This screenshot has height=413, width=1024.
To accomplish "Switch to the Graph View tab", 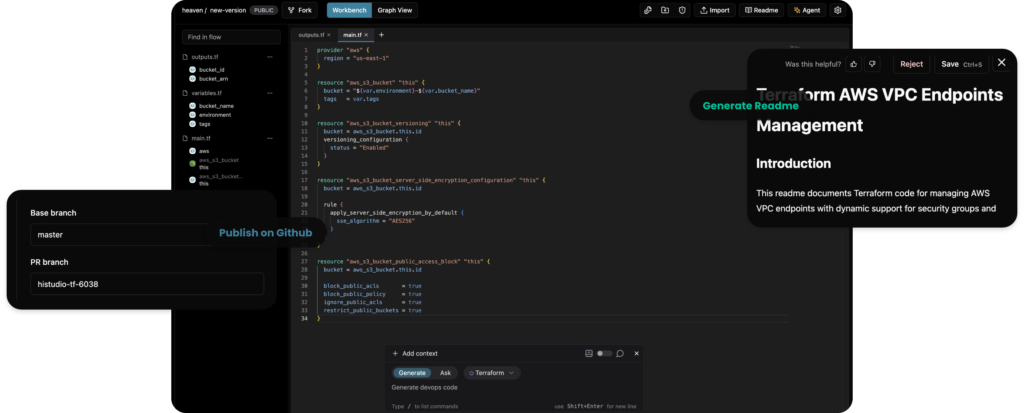I will coord(395,10).
